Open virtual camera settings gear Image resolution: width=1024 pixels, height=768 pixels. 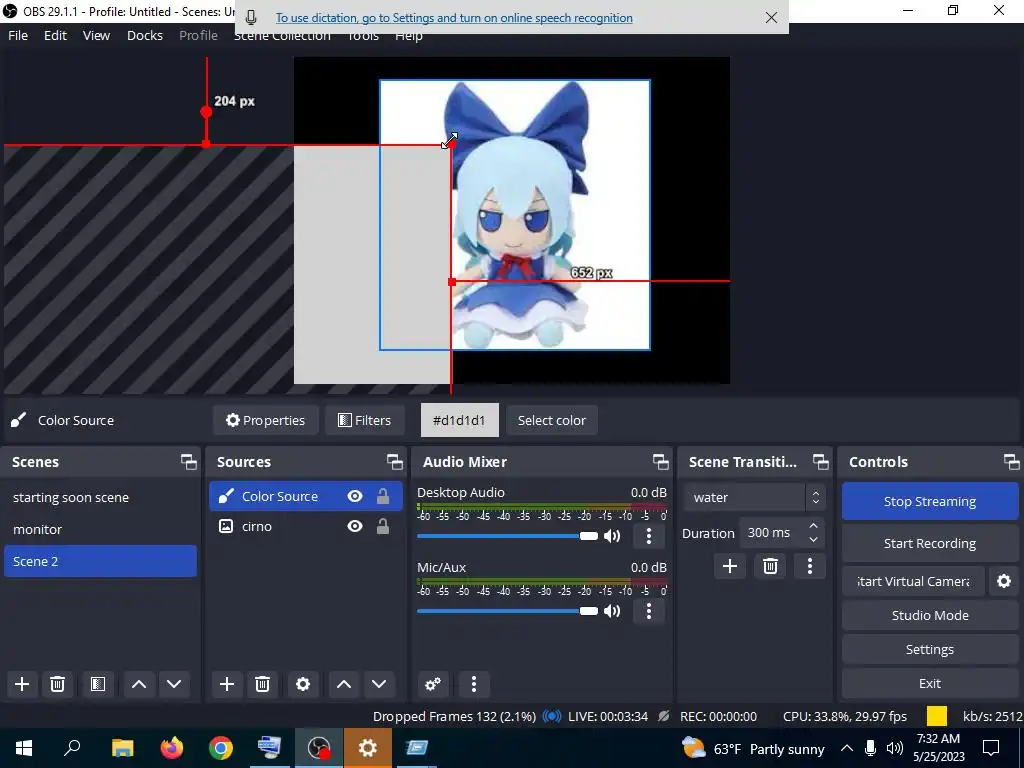point(1004,581)
